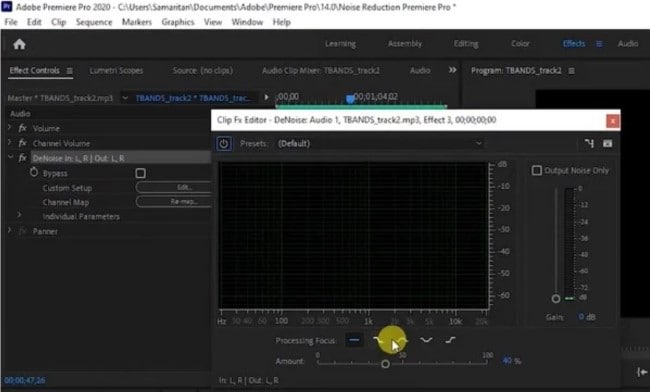Switch to the Audio workspace
Image resolution: width=650 pixels, height=392 pixels.
[x=628, y=44]
